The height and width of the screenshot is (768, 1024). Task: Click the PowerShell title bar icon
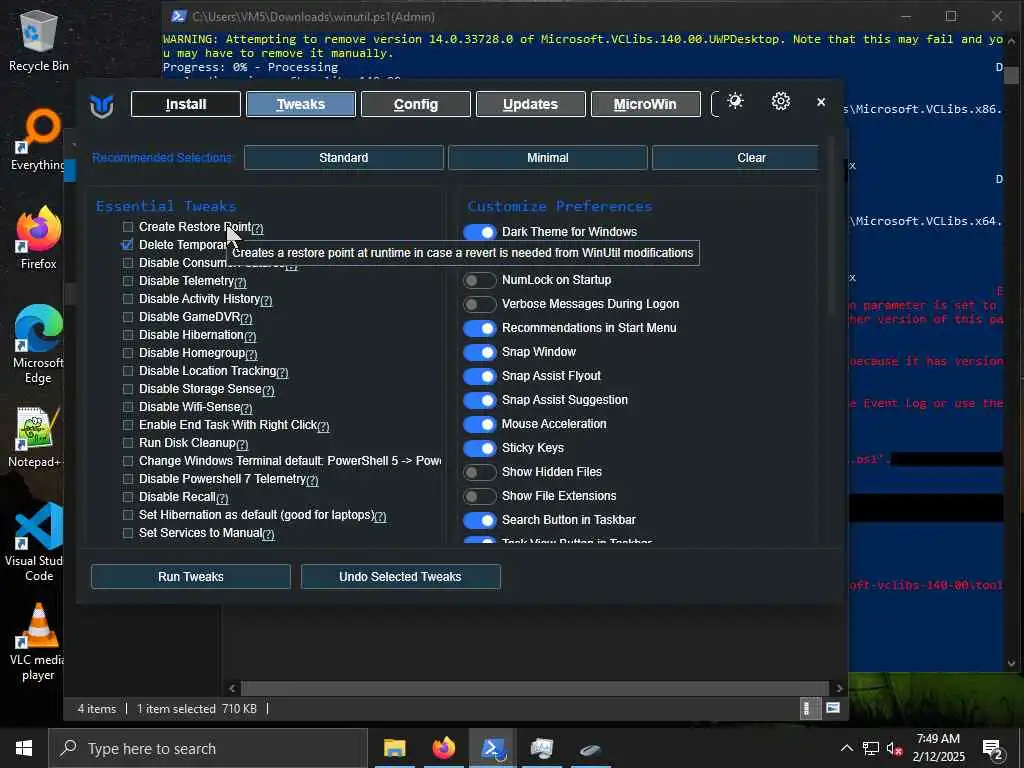tap(179, 16)
